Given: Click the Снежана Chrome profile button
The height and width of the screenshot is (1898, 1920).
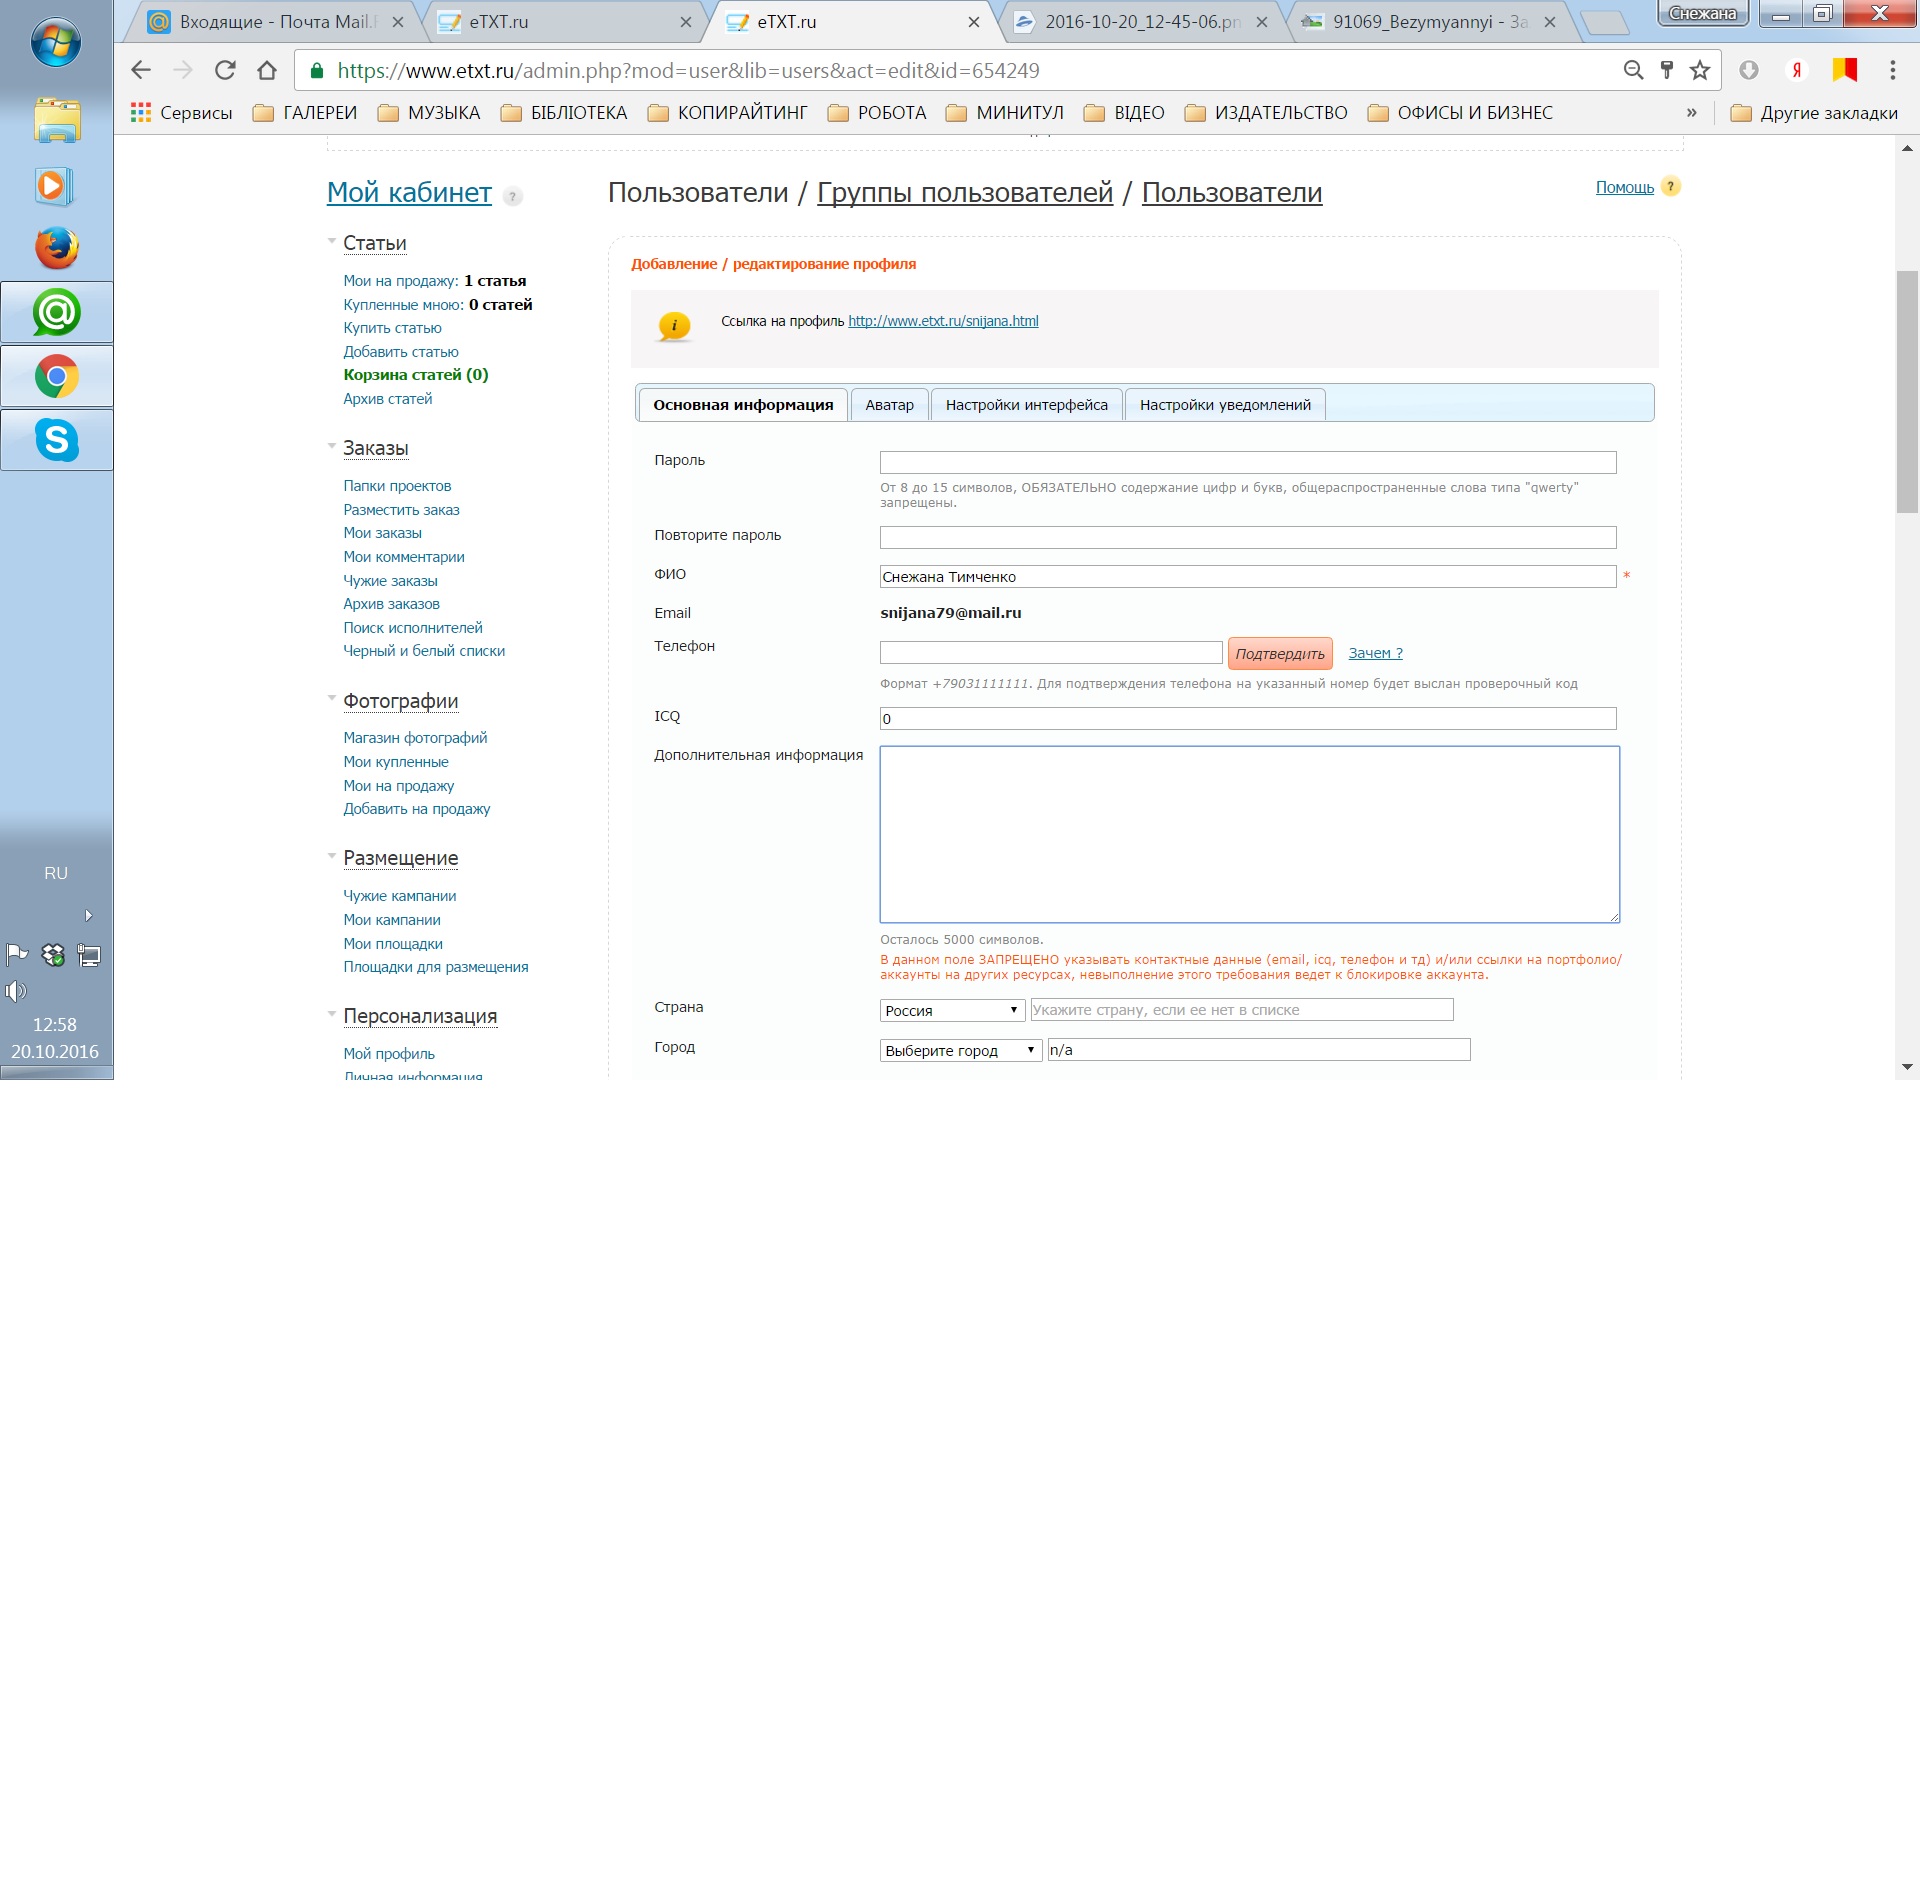Looking at the screenshot, I should pyautogui.click(x=1703, y=13).
